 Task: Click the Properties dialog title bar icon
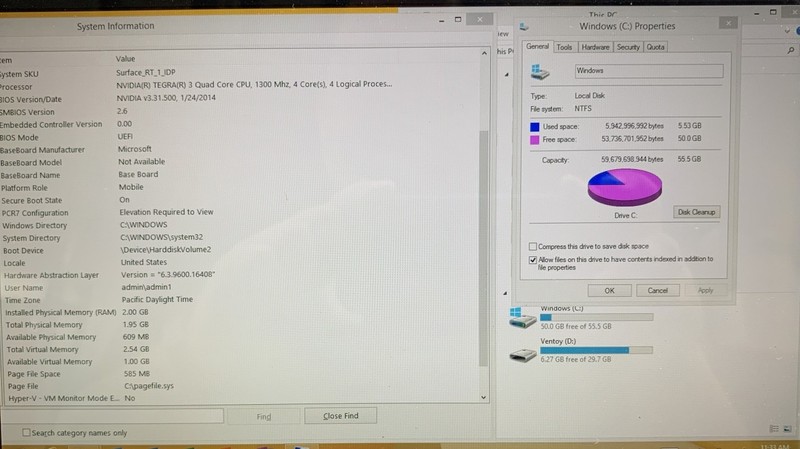pos(524,26)
